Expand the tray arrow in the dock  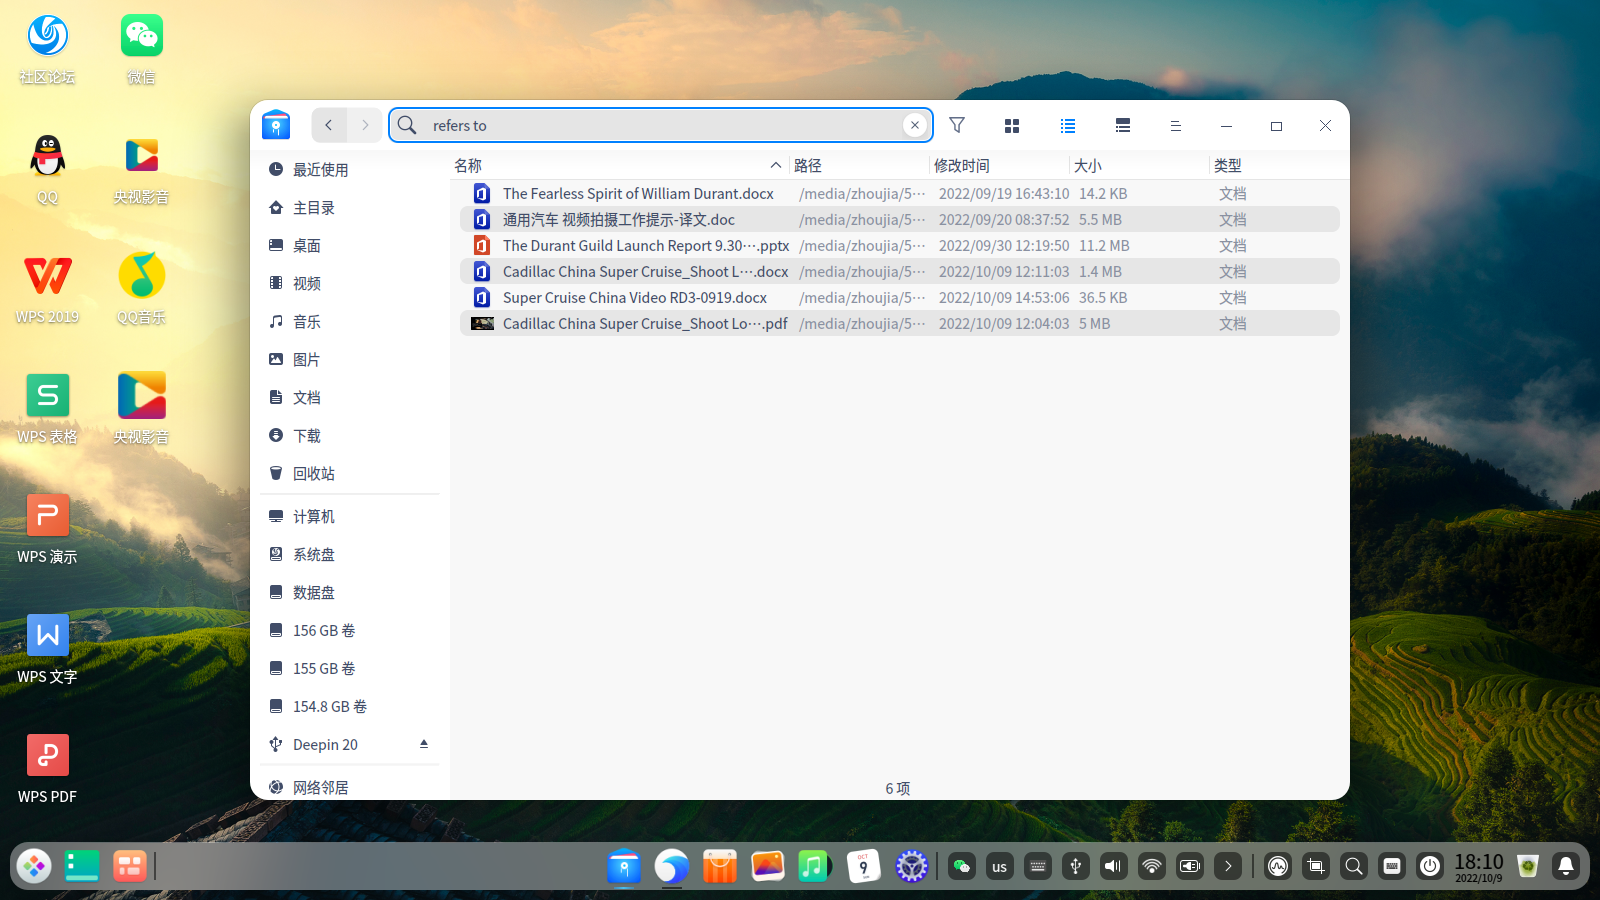pyautogui.click(x=1228, y=867)
